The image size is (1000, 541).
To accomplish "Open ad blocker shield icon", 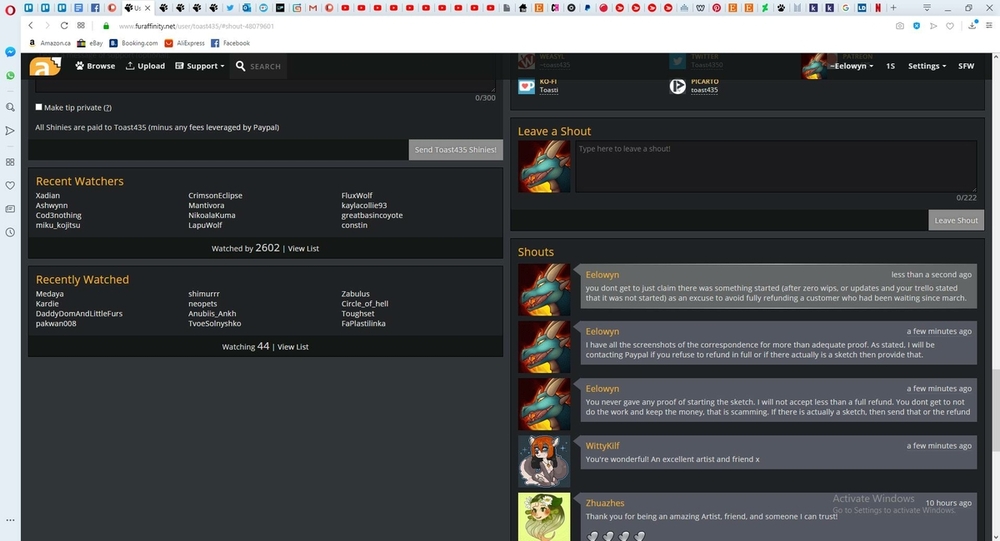I will click(x=916, y=26).
